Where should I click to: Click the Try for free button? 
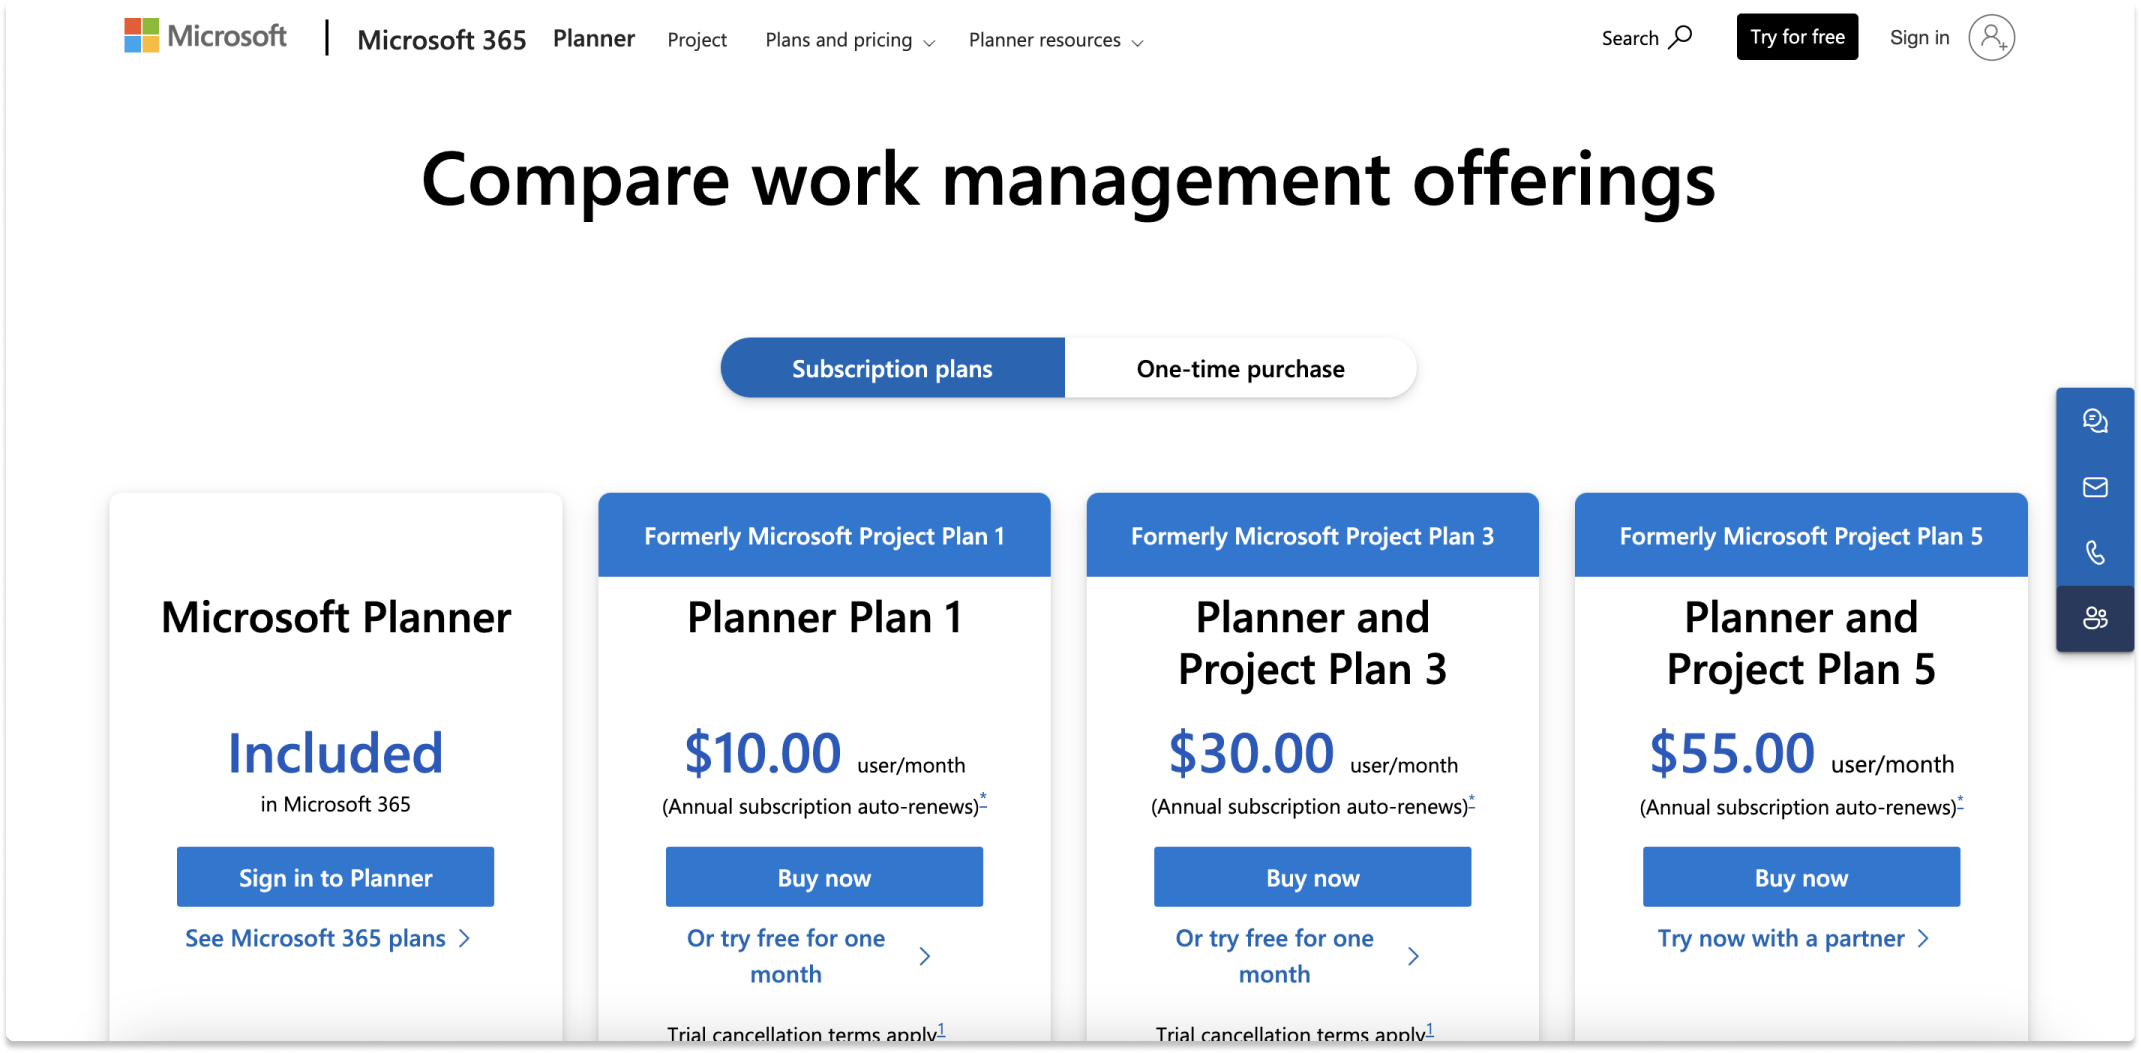point(1796,36)
